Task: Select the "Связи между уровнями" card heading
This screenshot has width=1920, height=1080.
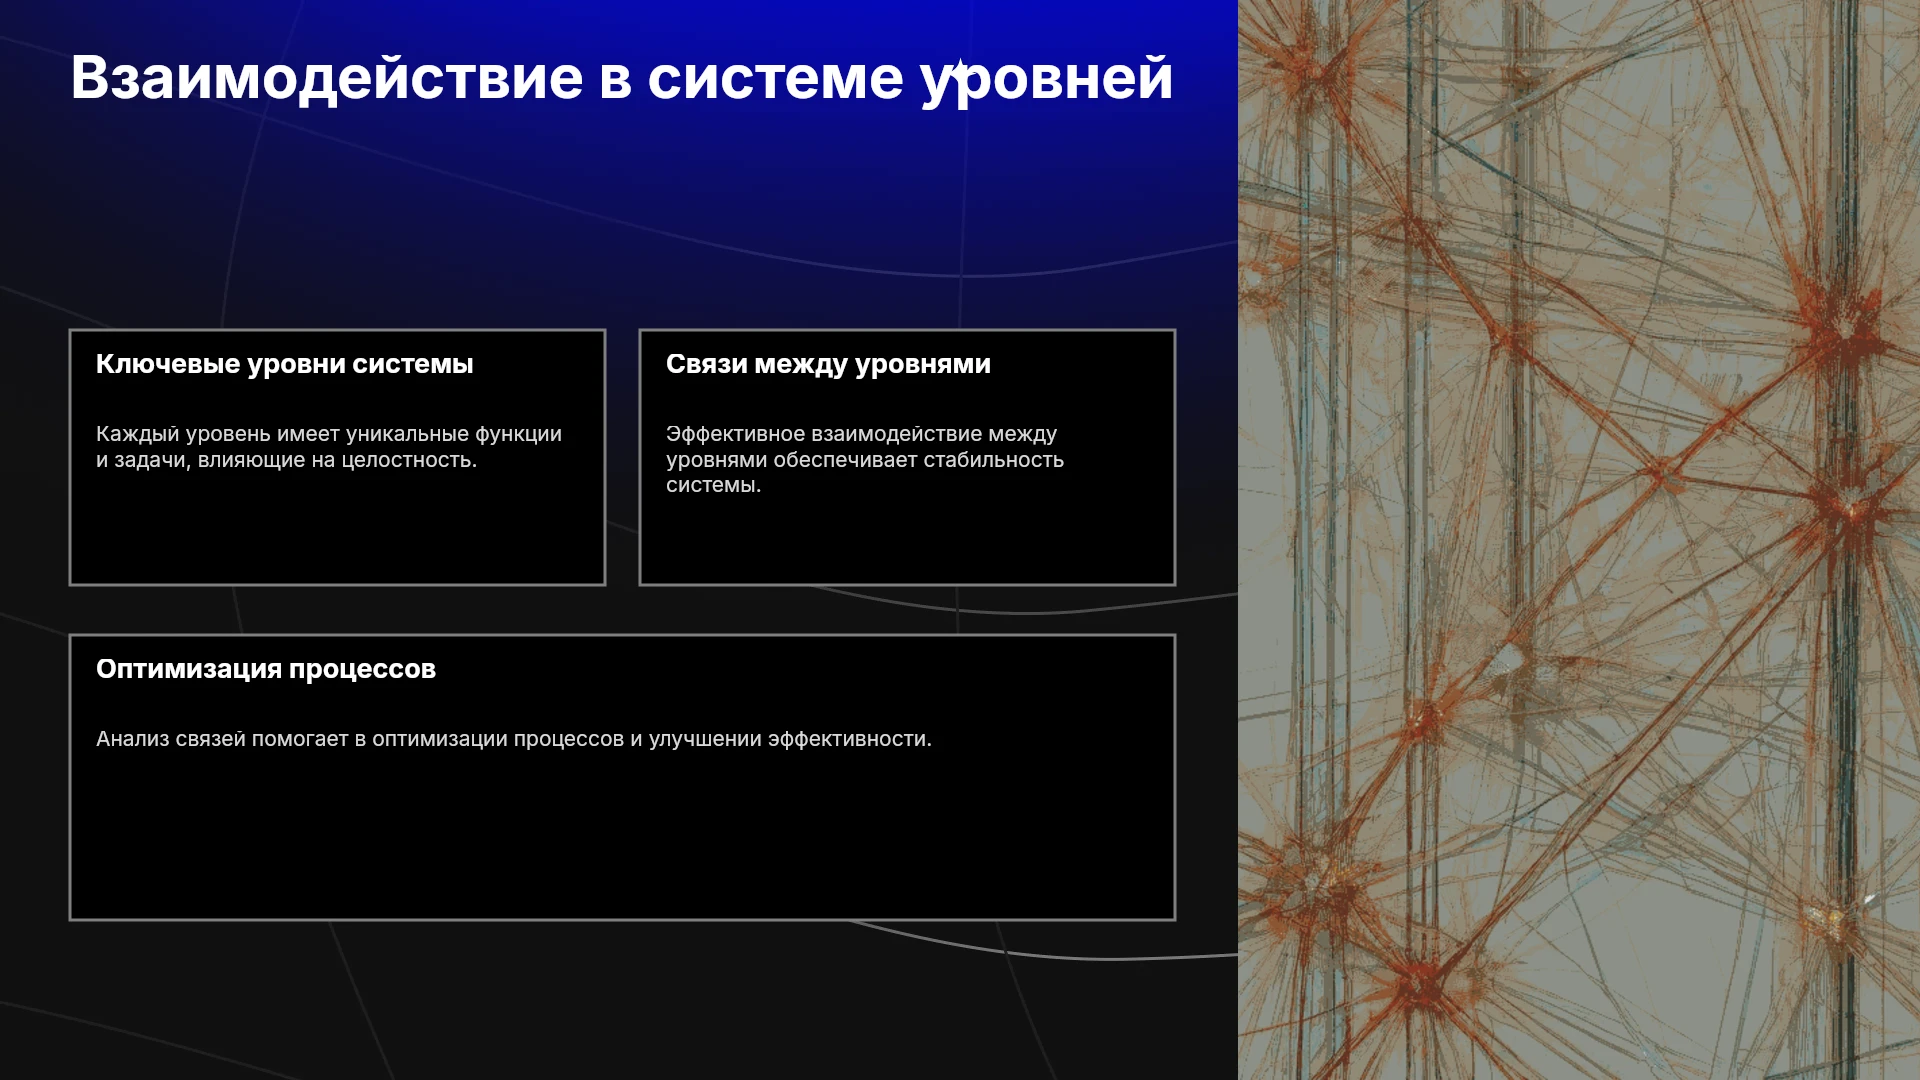Action: [828, 364]
